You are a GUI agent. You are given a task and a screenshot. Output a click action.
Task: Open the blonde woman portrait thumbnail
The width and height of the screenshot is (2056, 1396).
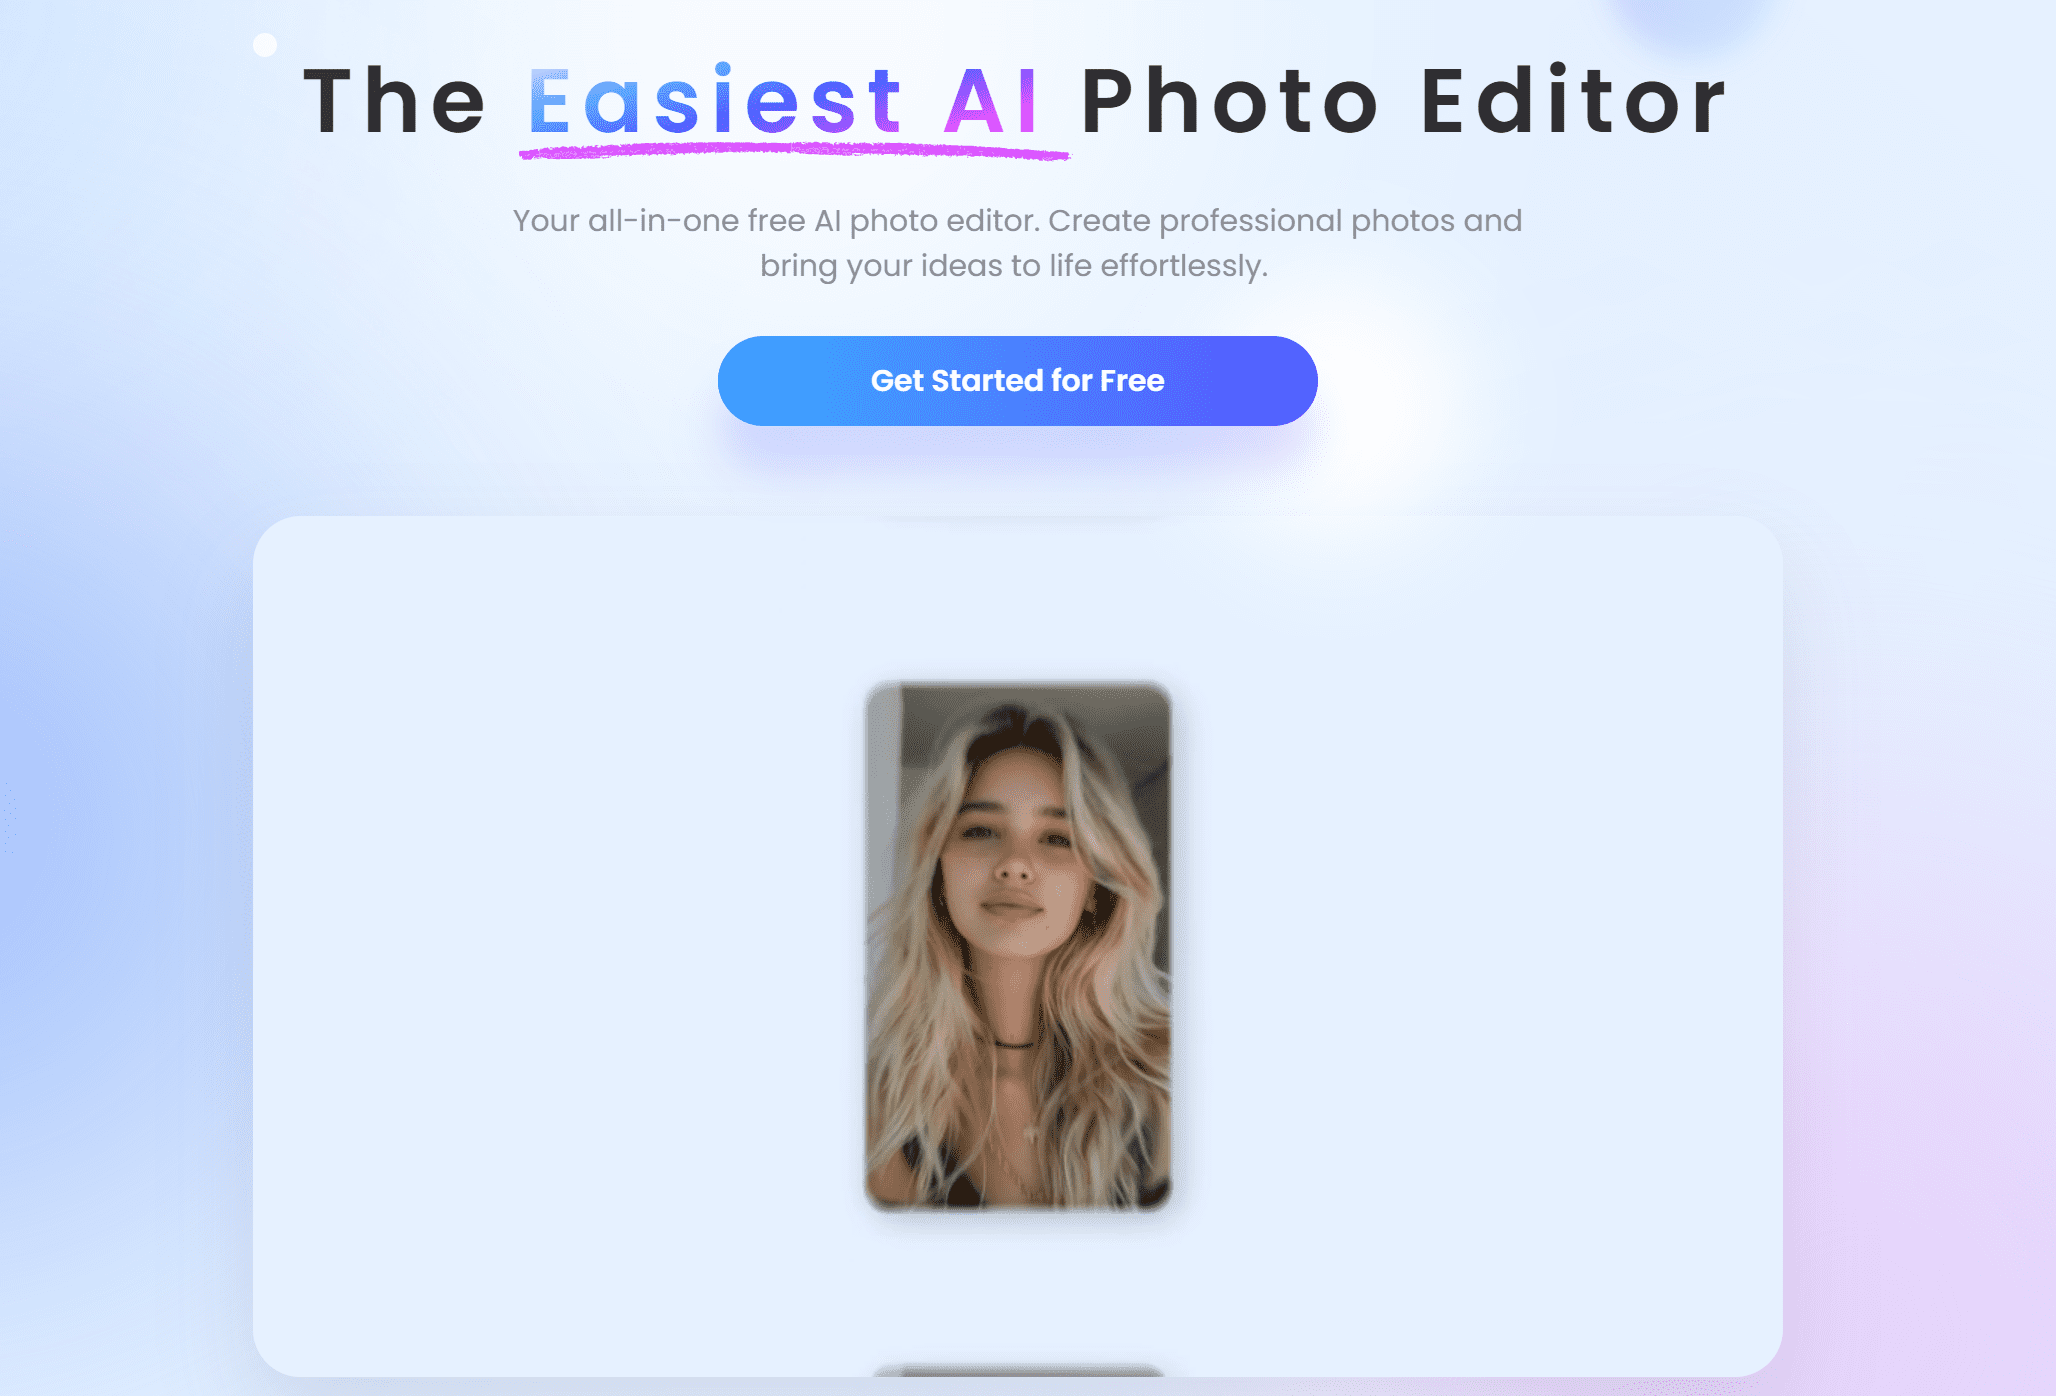click(1018, 947)
